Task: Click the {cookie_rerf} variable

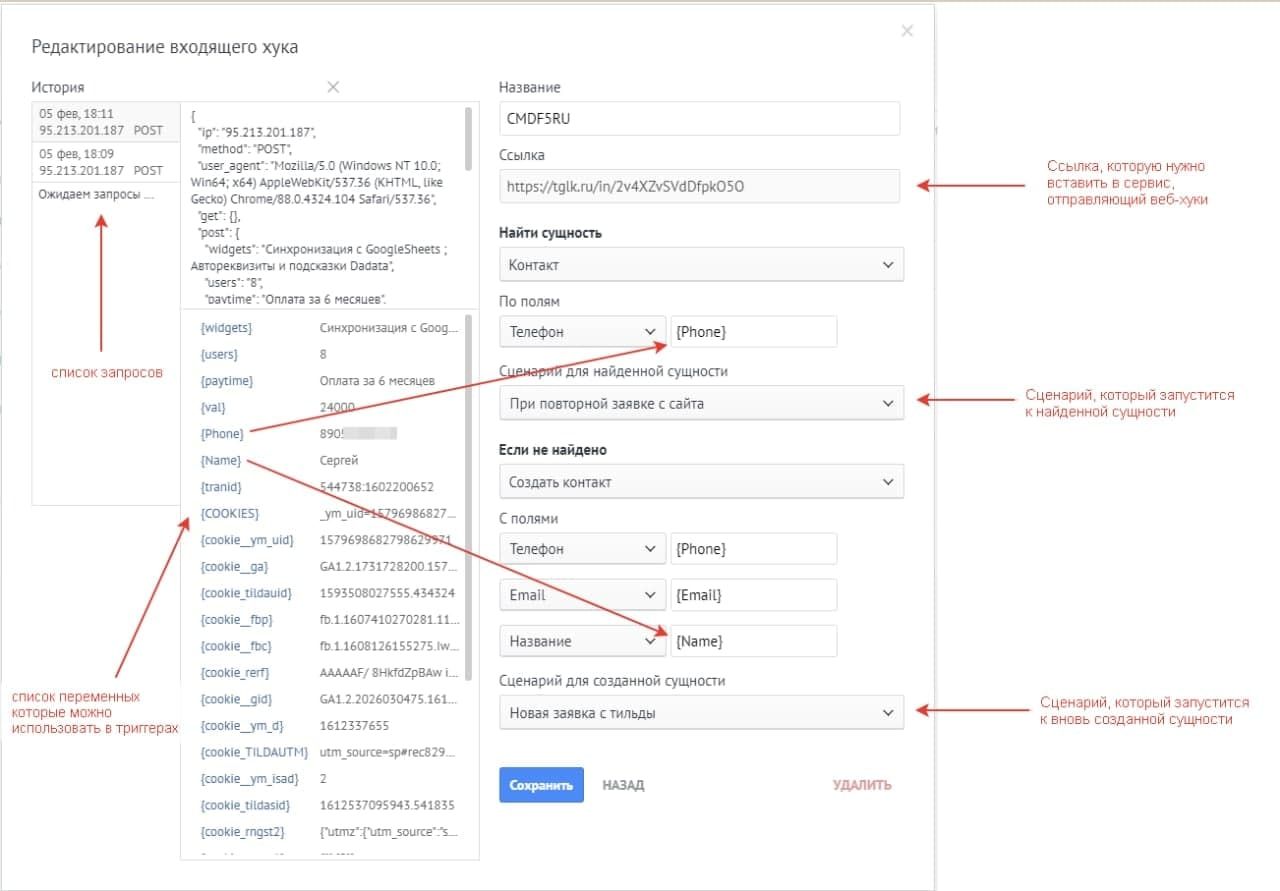Action: [235, 672]
